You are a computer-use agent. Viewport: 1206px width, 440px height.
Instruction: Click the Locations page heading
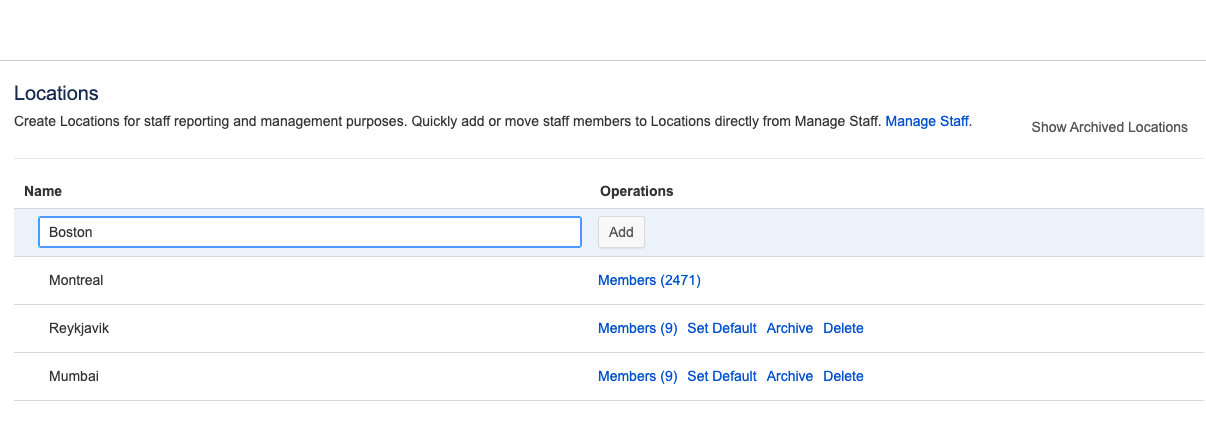tap(56, 93)
